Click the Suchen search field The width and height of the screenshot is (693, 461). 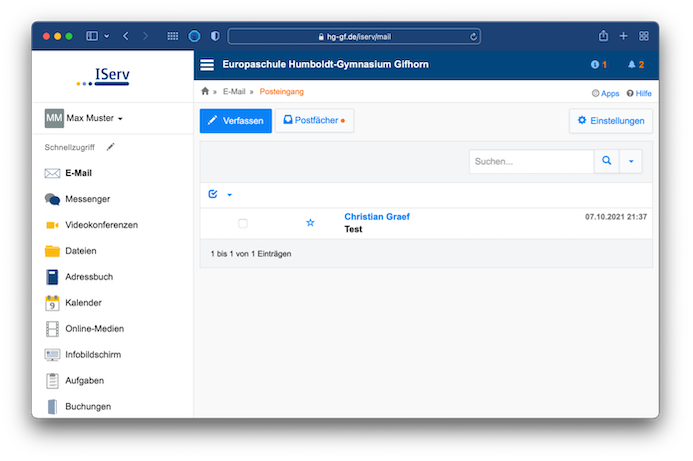(x=532, y=161)
